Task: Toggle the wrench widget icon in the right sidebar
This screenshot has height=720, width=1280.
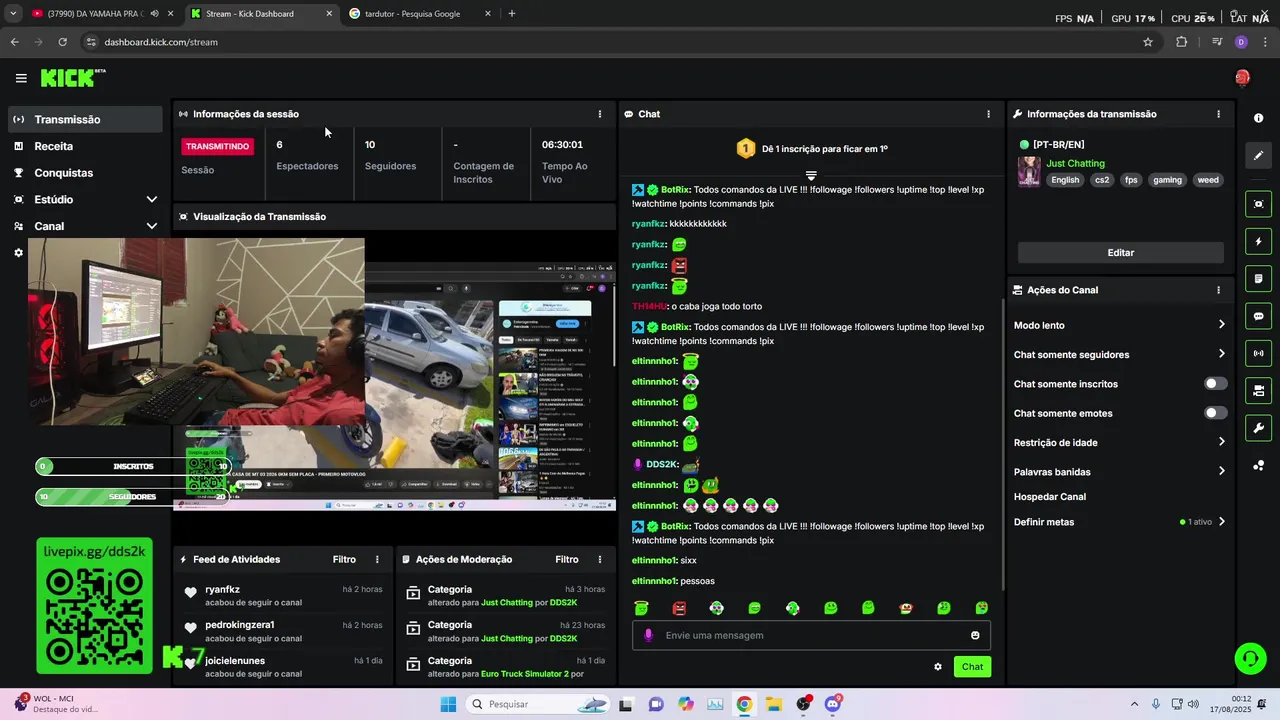Action: [x=1258, y=428]
